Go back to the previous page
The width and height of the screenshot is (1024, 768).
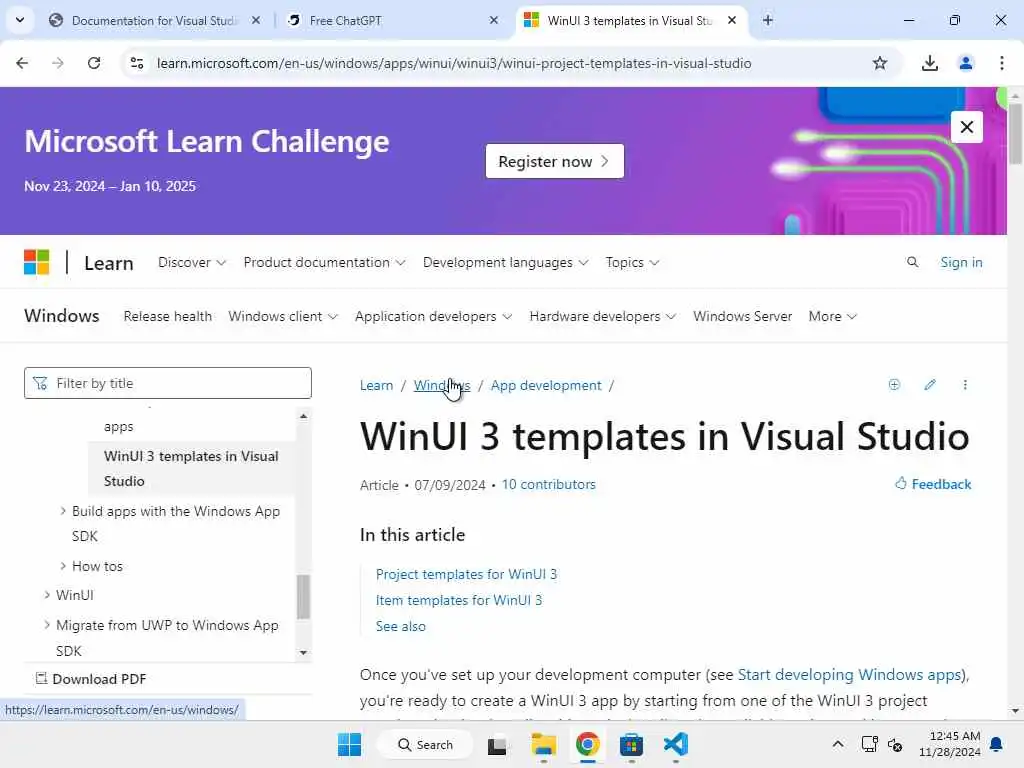point(22,63)
